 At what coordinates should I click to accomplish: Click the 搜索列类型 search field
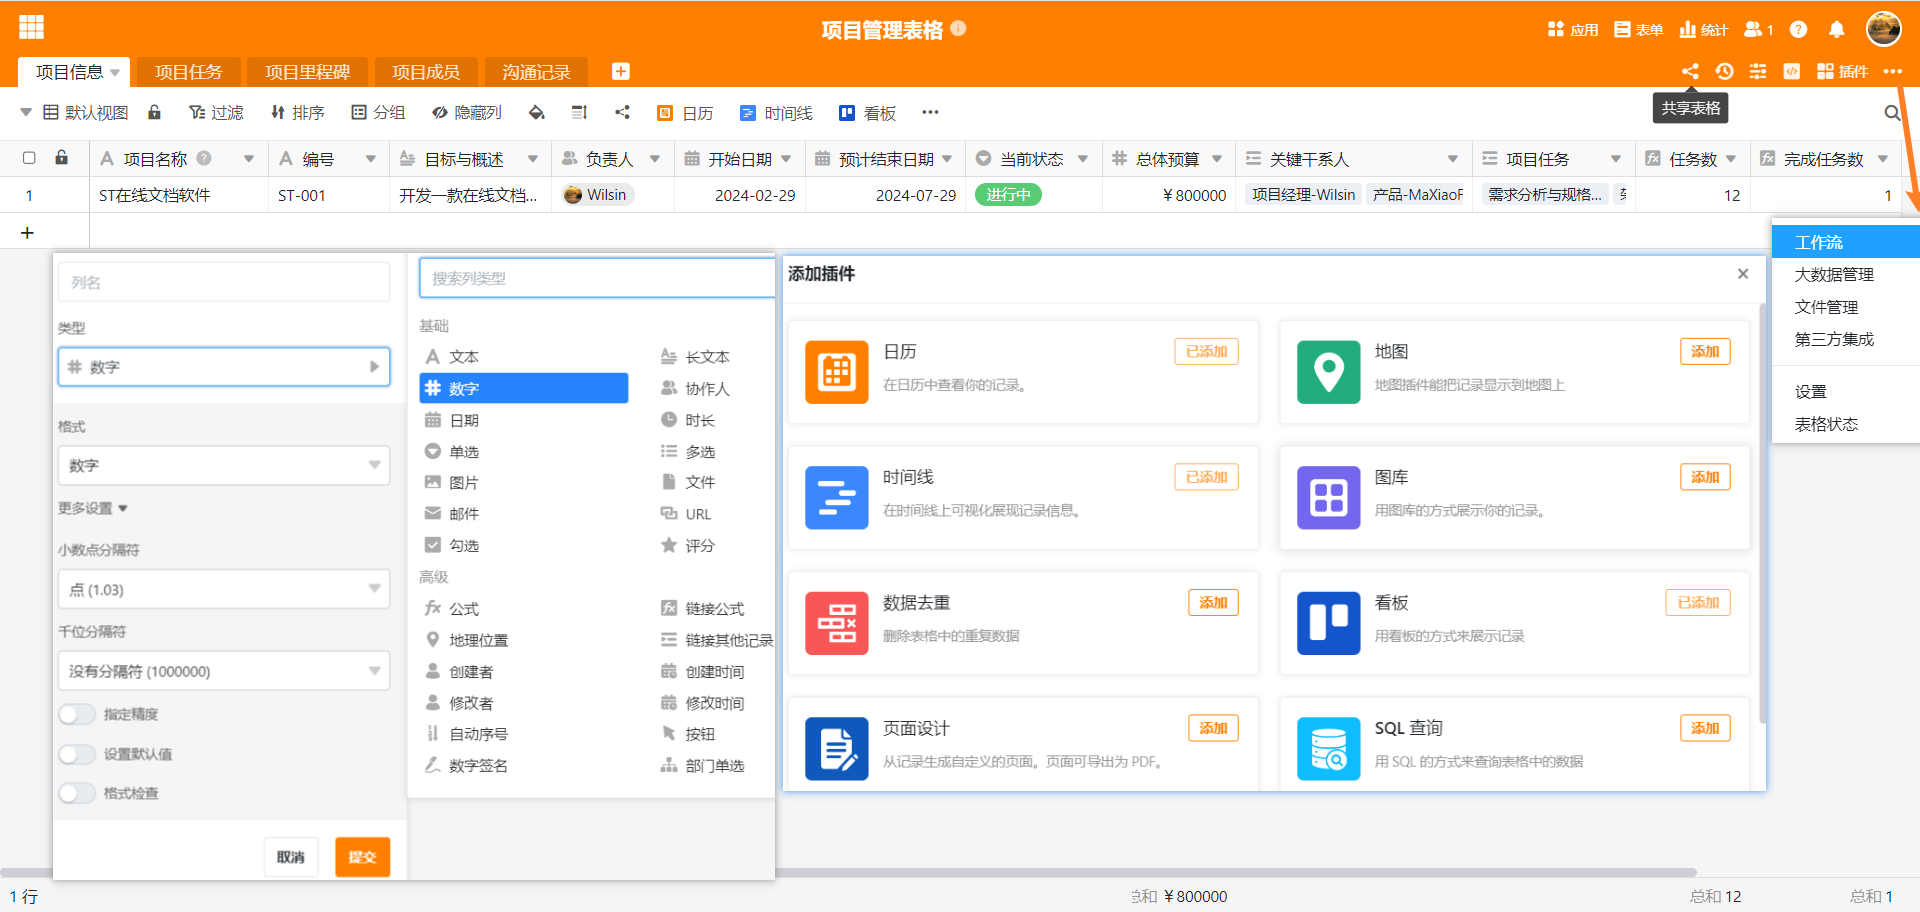[x=598, y=278]
